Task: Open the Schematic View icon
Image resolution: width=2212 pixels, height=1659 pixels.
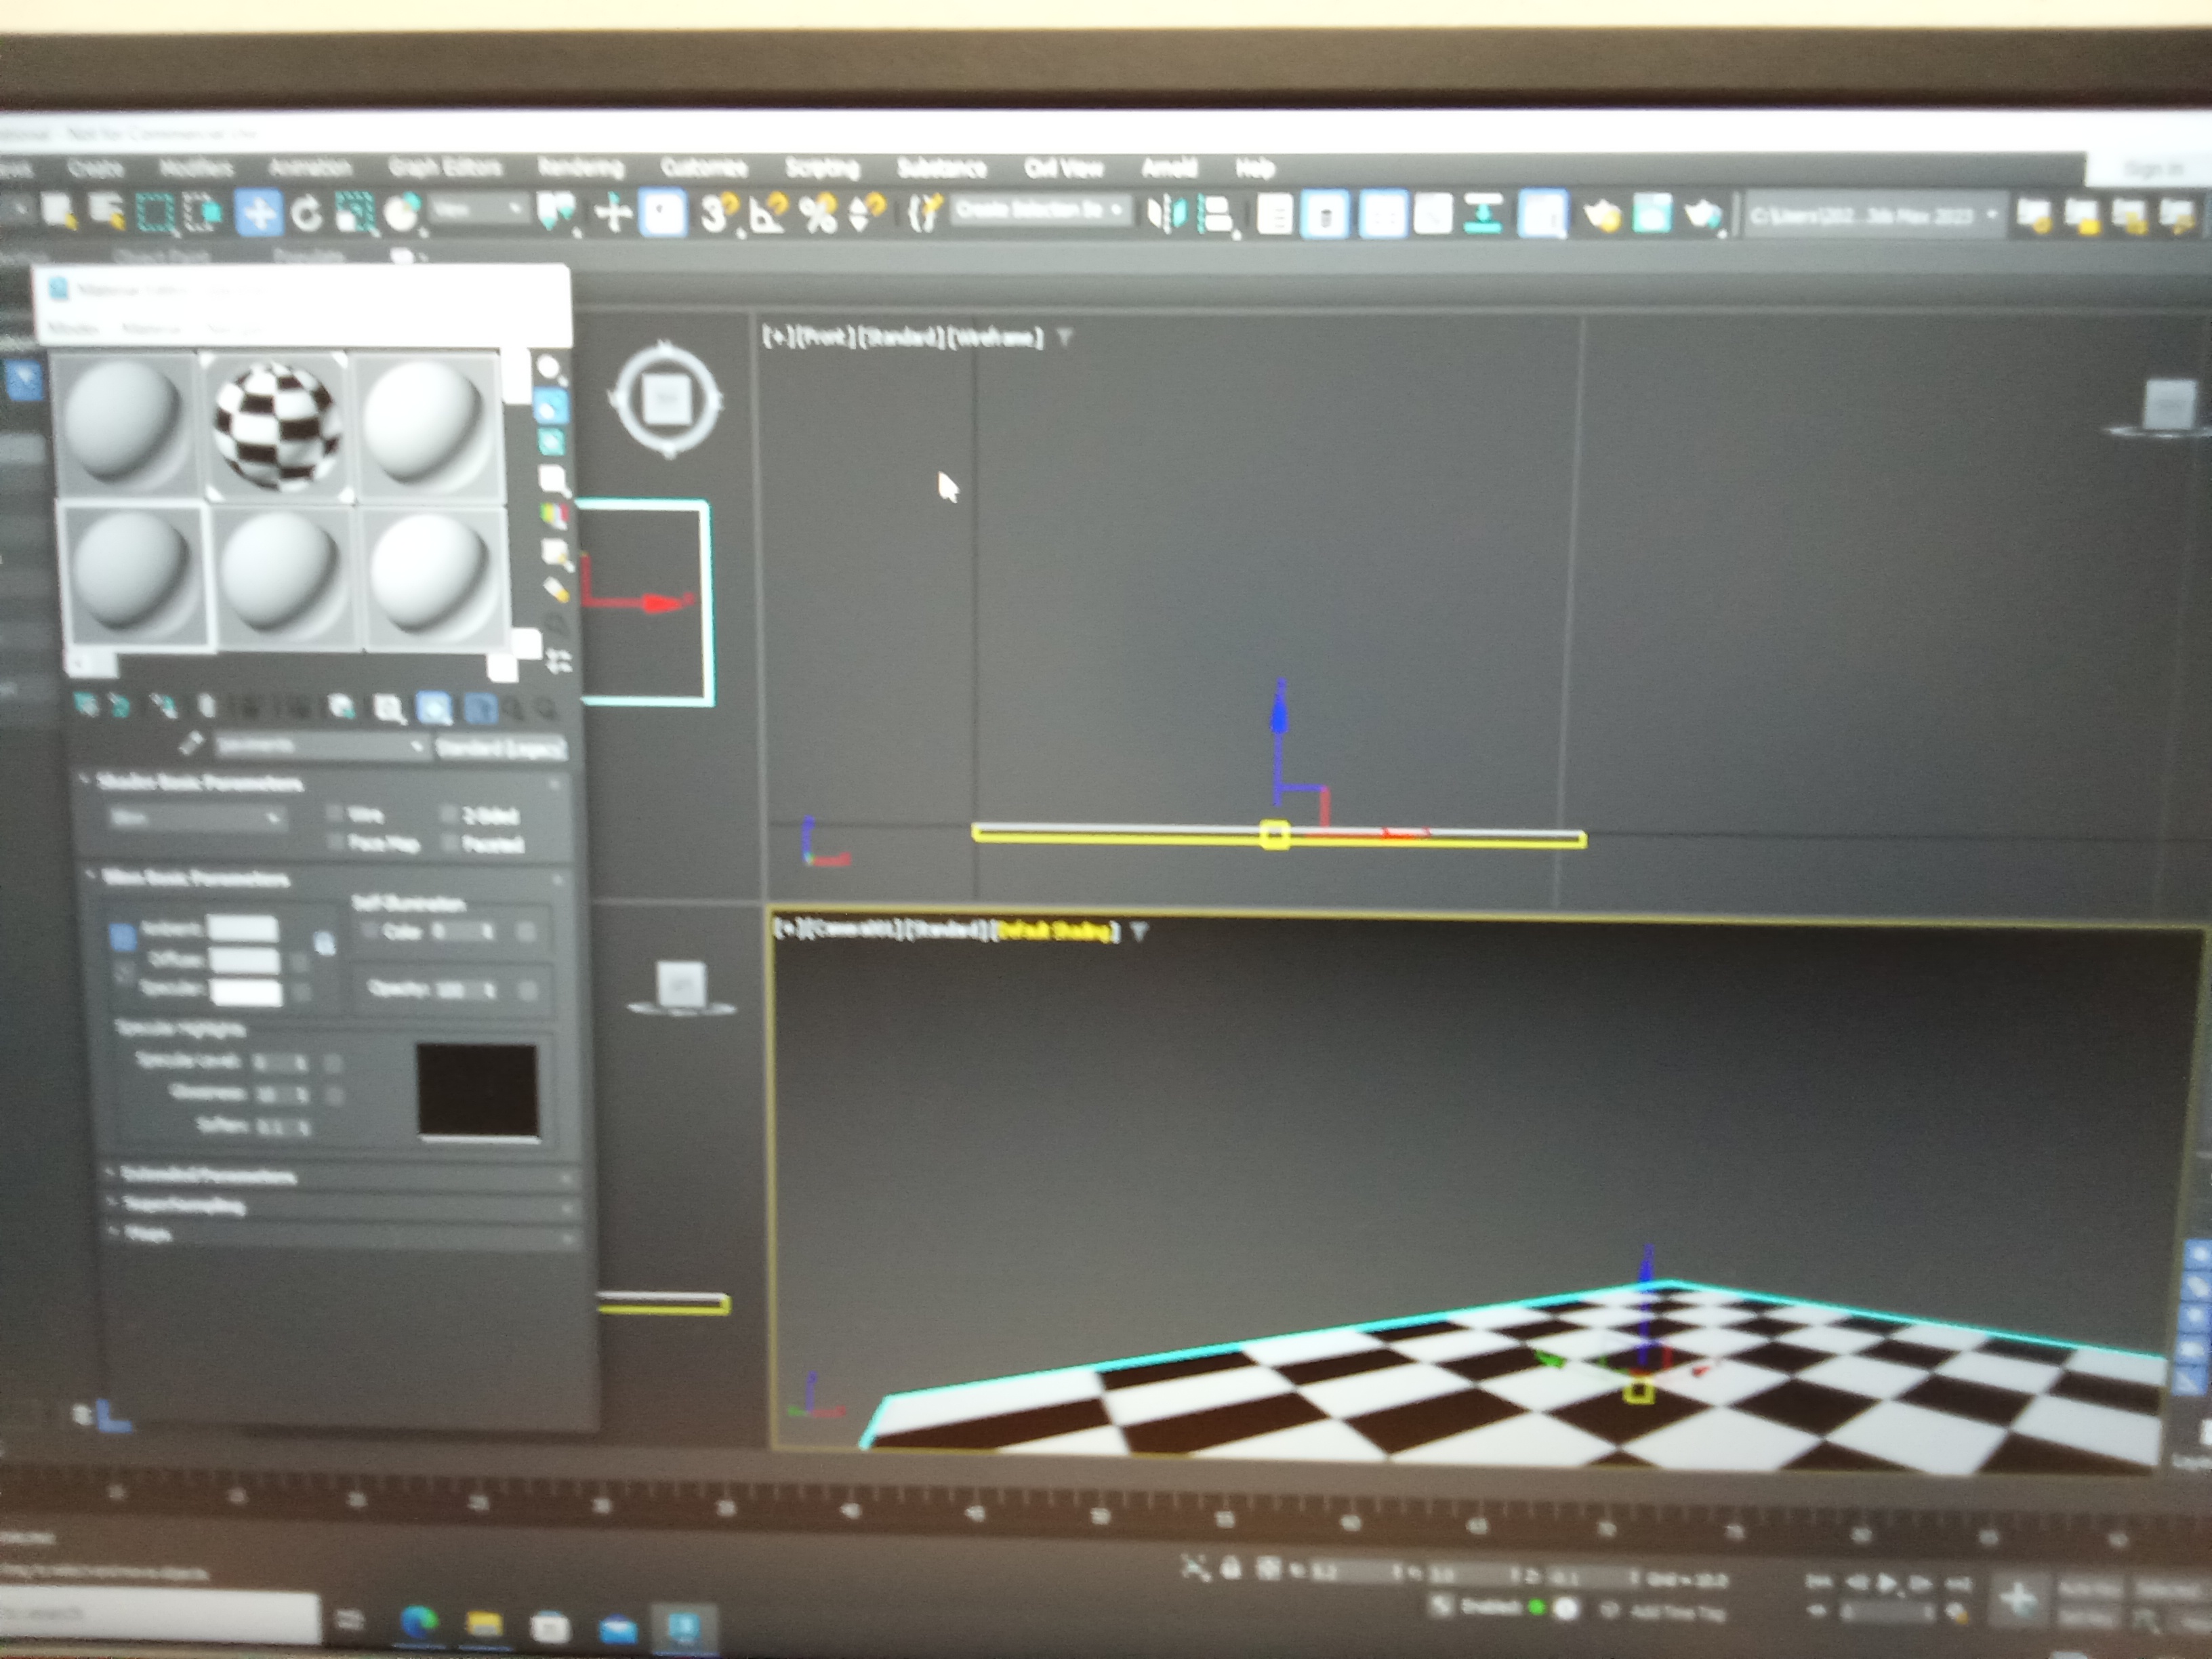Action: coord(1484,215)
